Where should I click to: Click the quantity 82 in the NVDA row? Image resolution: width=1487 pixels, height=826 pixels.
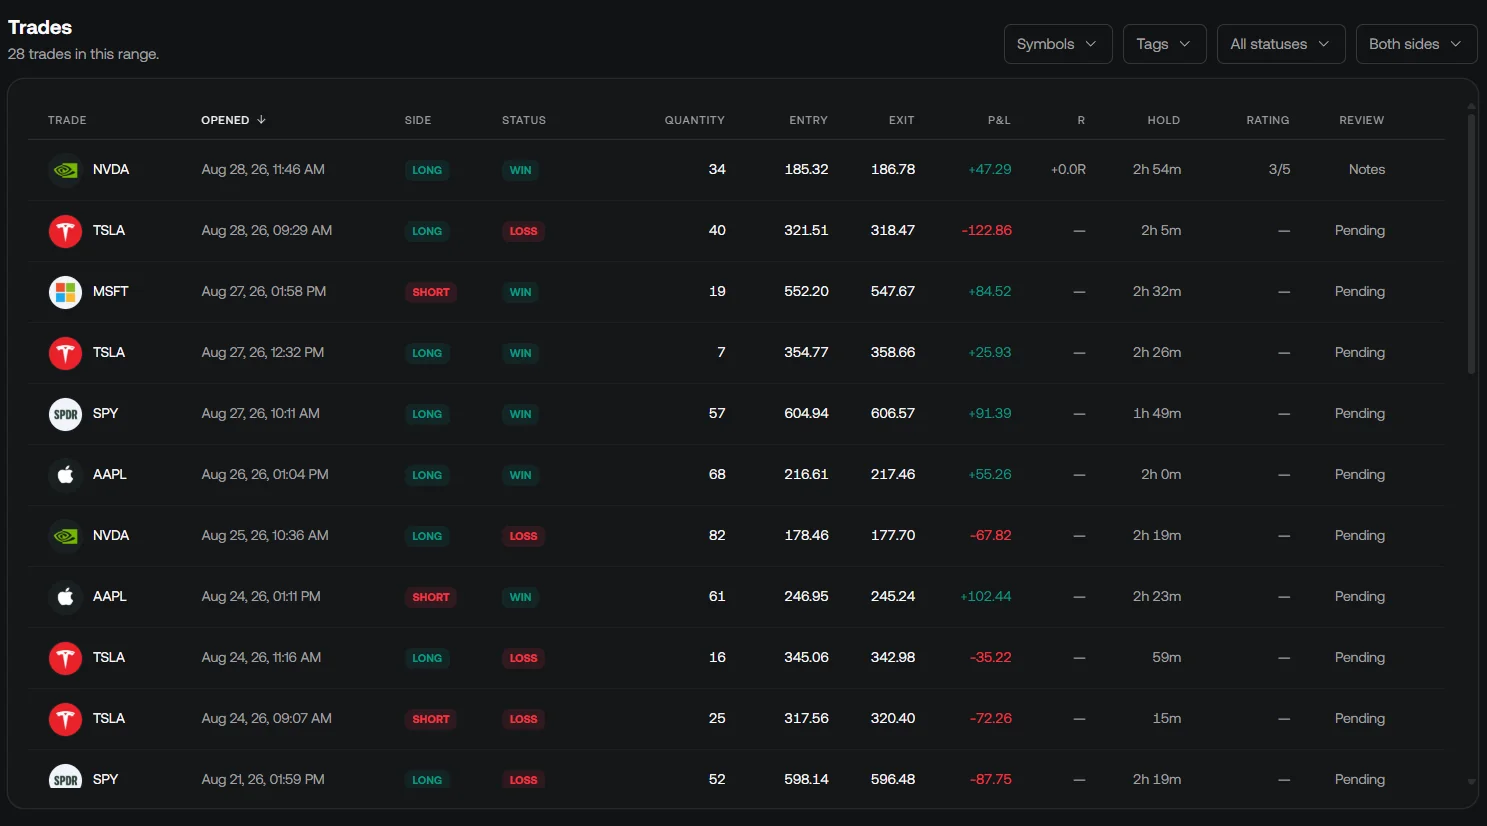(x=717, y=536)
